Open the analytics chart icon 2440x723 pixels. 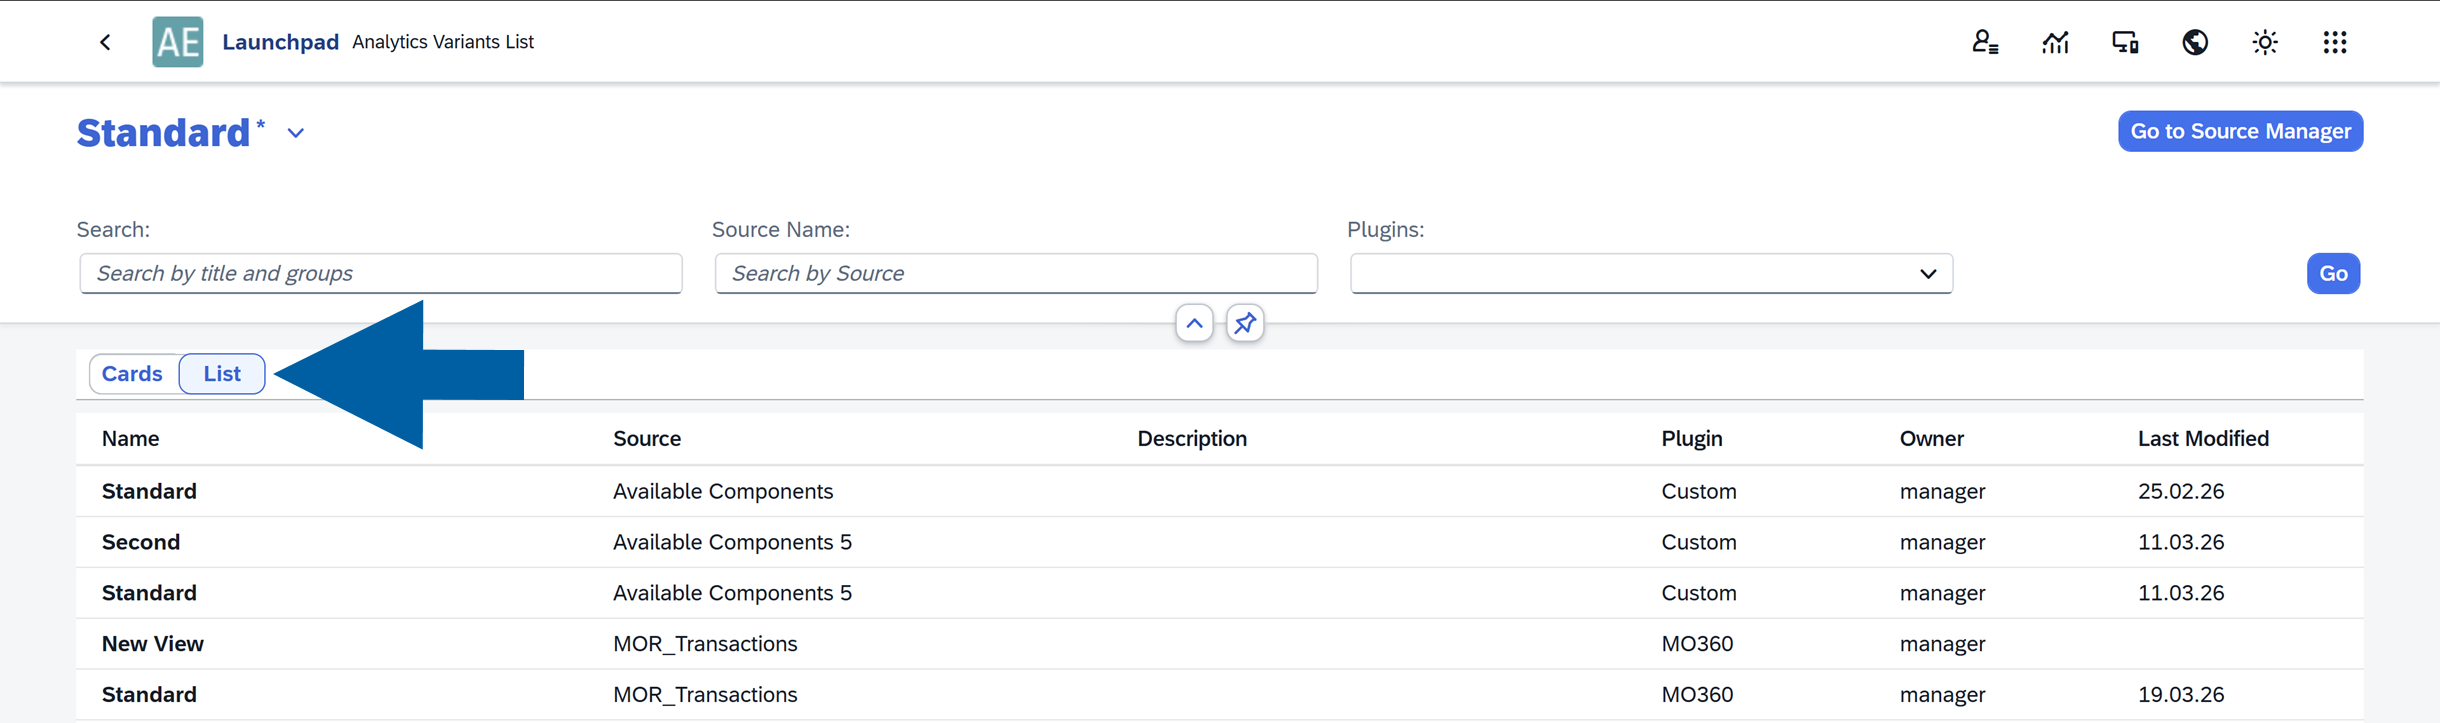(x=2055, y=42)
